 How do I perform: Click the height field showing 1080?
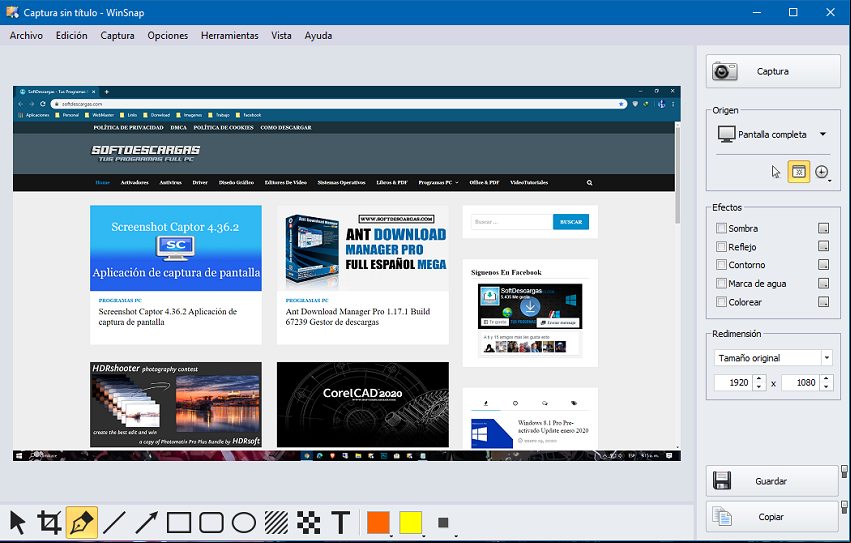click(801, 383)
